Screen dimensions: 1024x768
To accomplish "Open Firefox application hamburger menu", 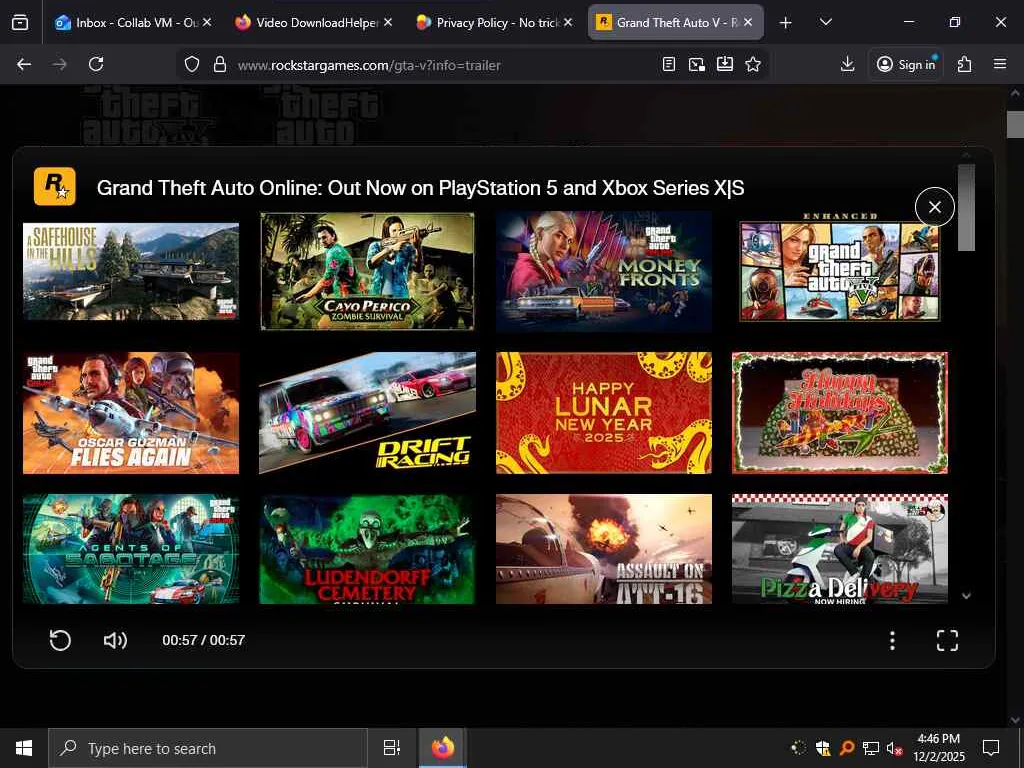I will click(1000, 64).
